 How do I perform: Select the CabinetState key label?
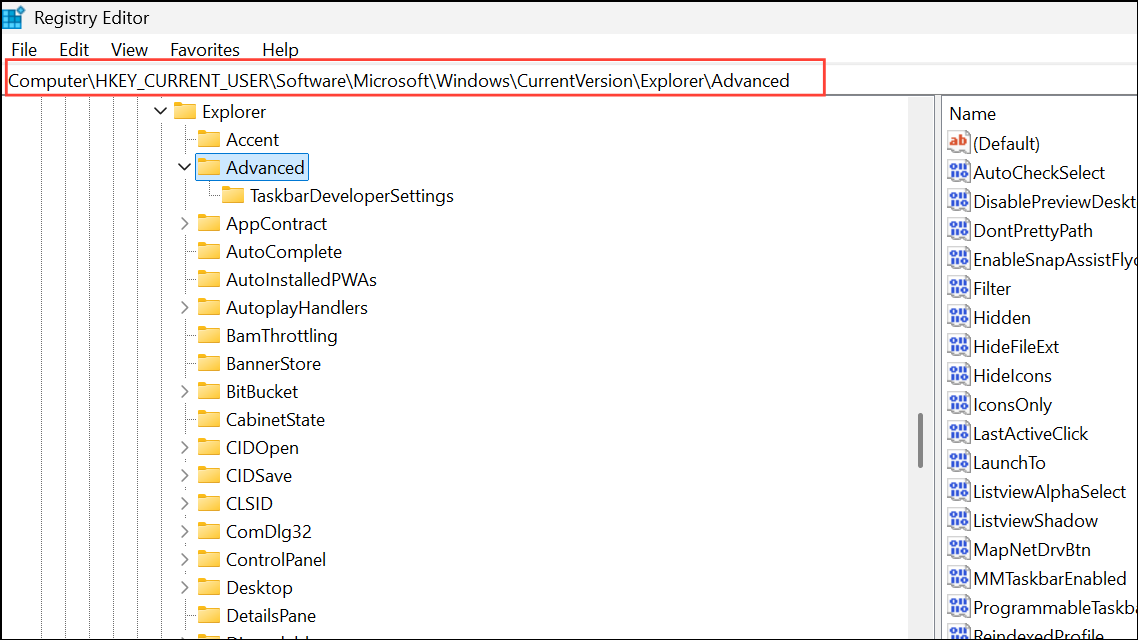click(x=275, y=420)
